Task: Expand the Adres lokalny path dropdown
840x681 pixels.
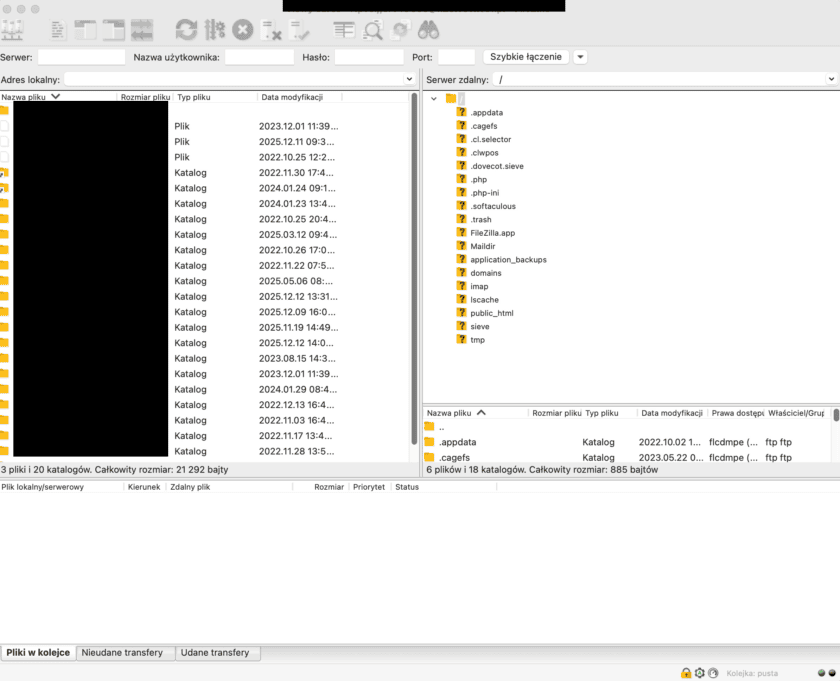Action: (x=409, y=79)
